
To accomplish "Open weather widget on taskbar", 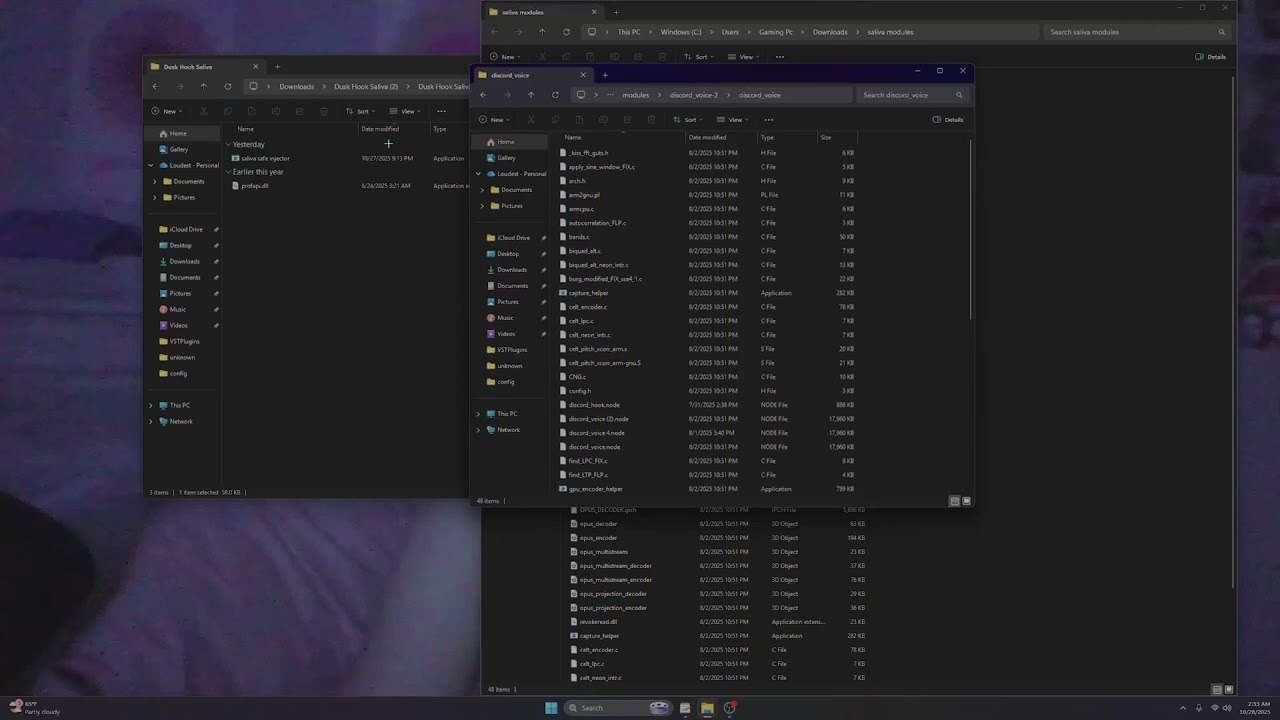I will click(34, 708).
